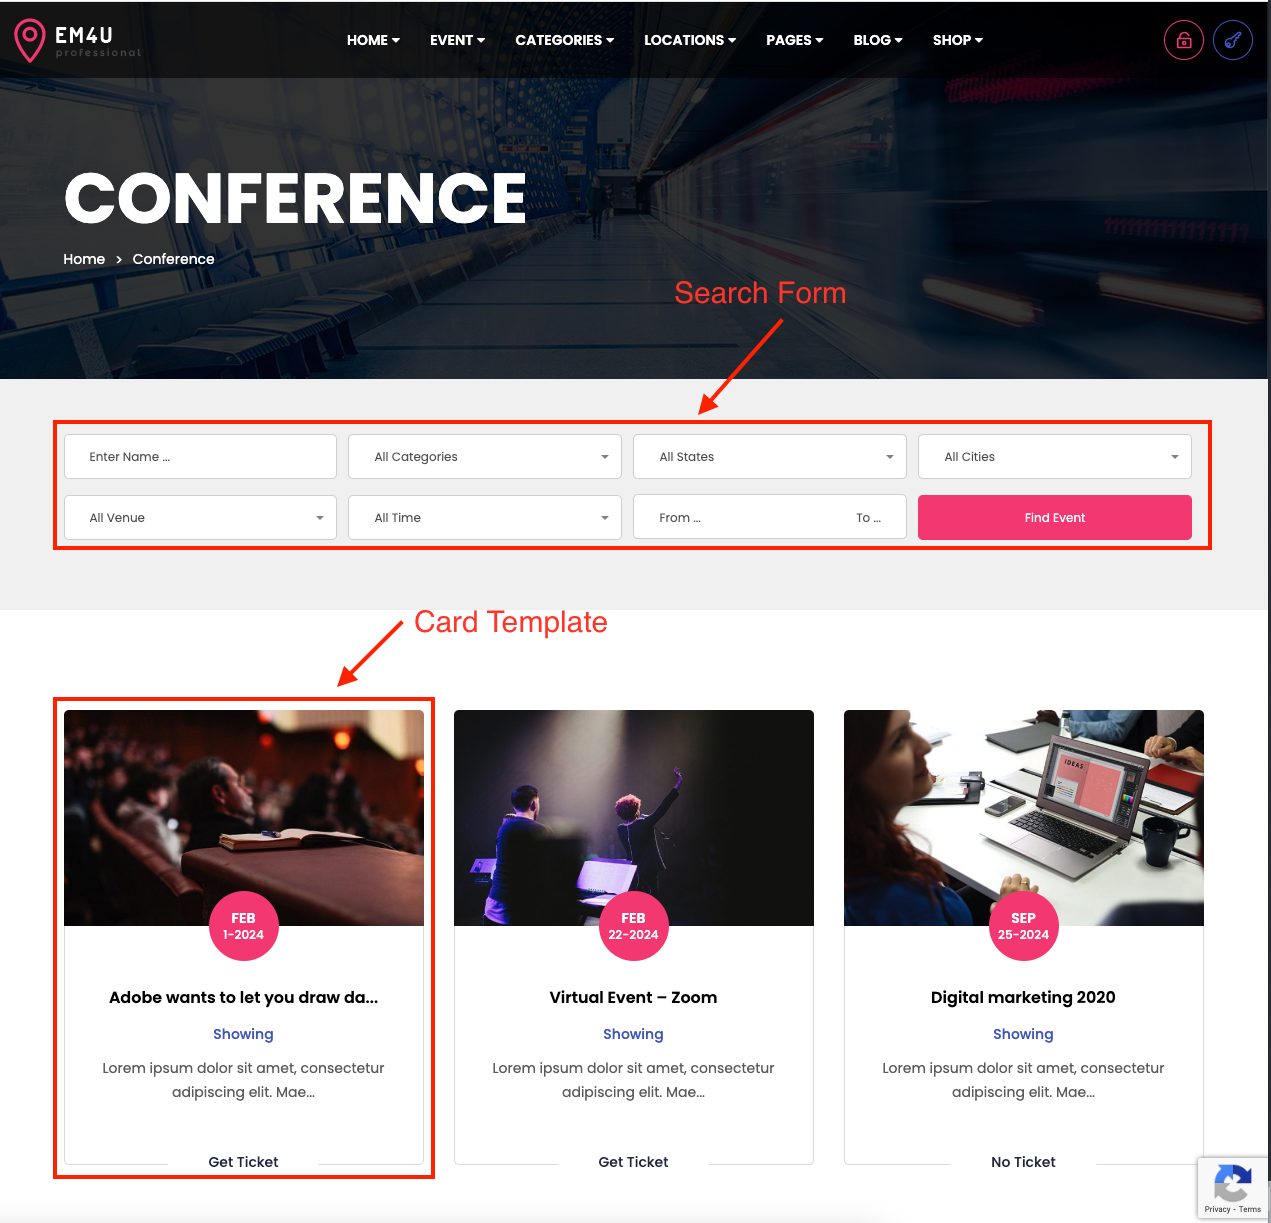Click the SEP 25-2024 date badge
Screen dimensions: 1271x1223
1024,926
